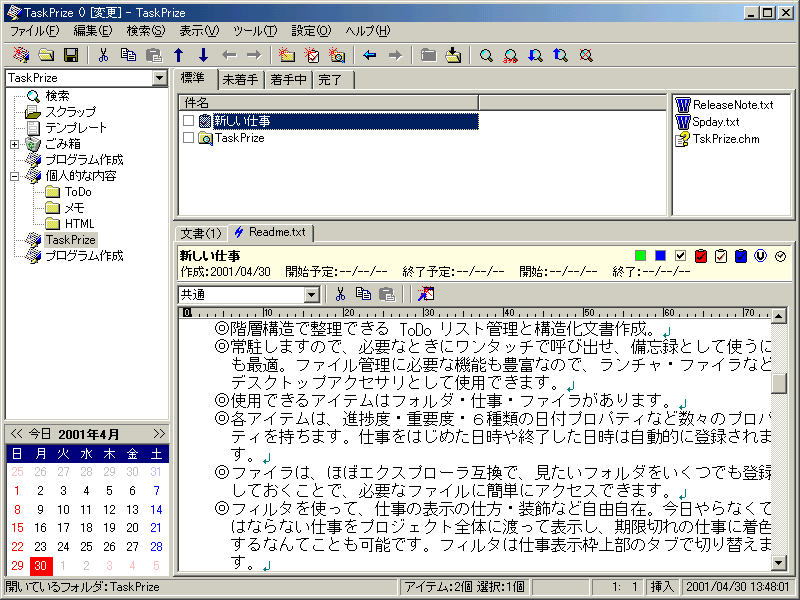This screenshot has width=800, height=600.
Task: Select the Readme.txt tab
Action: pos(270,232)
